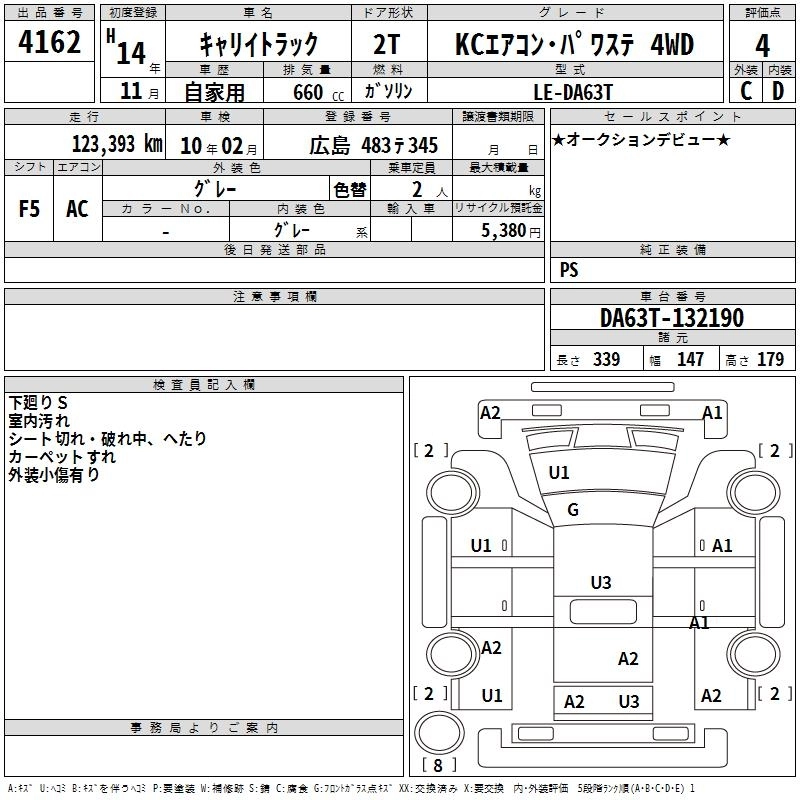800x800 pixels.
Task: Select the air conditioner value AC
Action: (77, 209)
